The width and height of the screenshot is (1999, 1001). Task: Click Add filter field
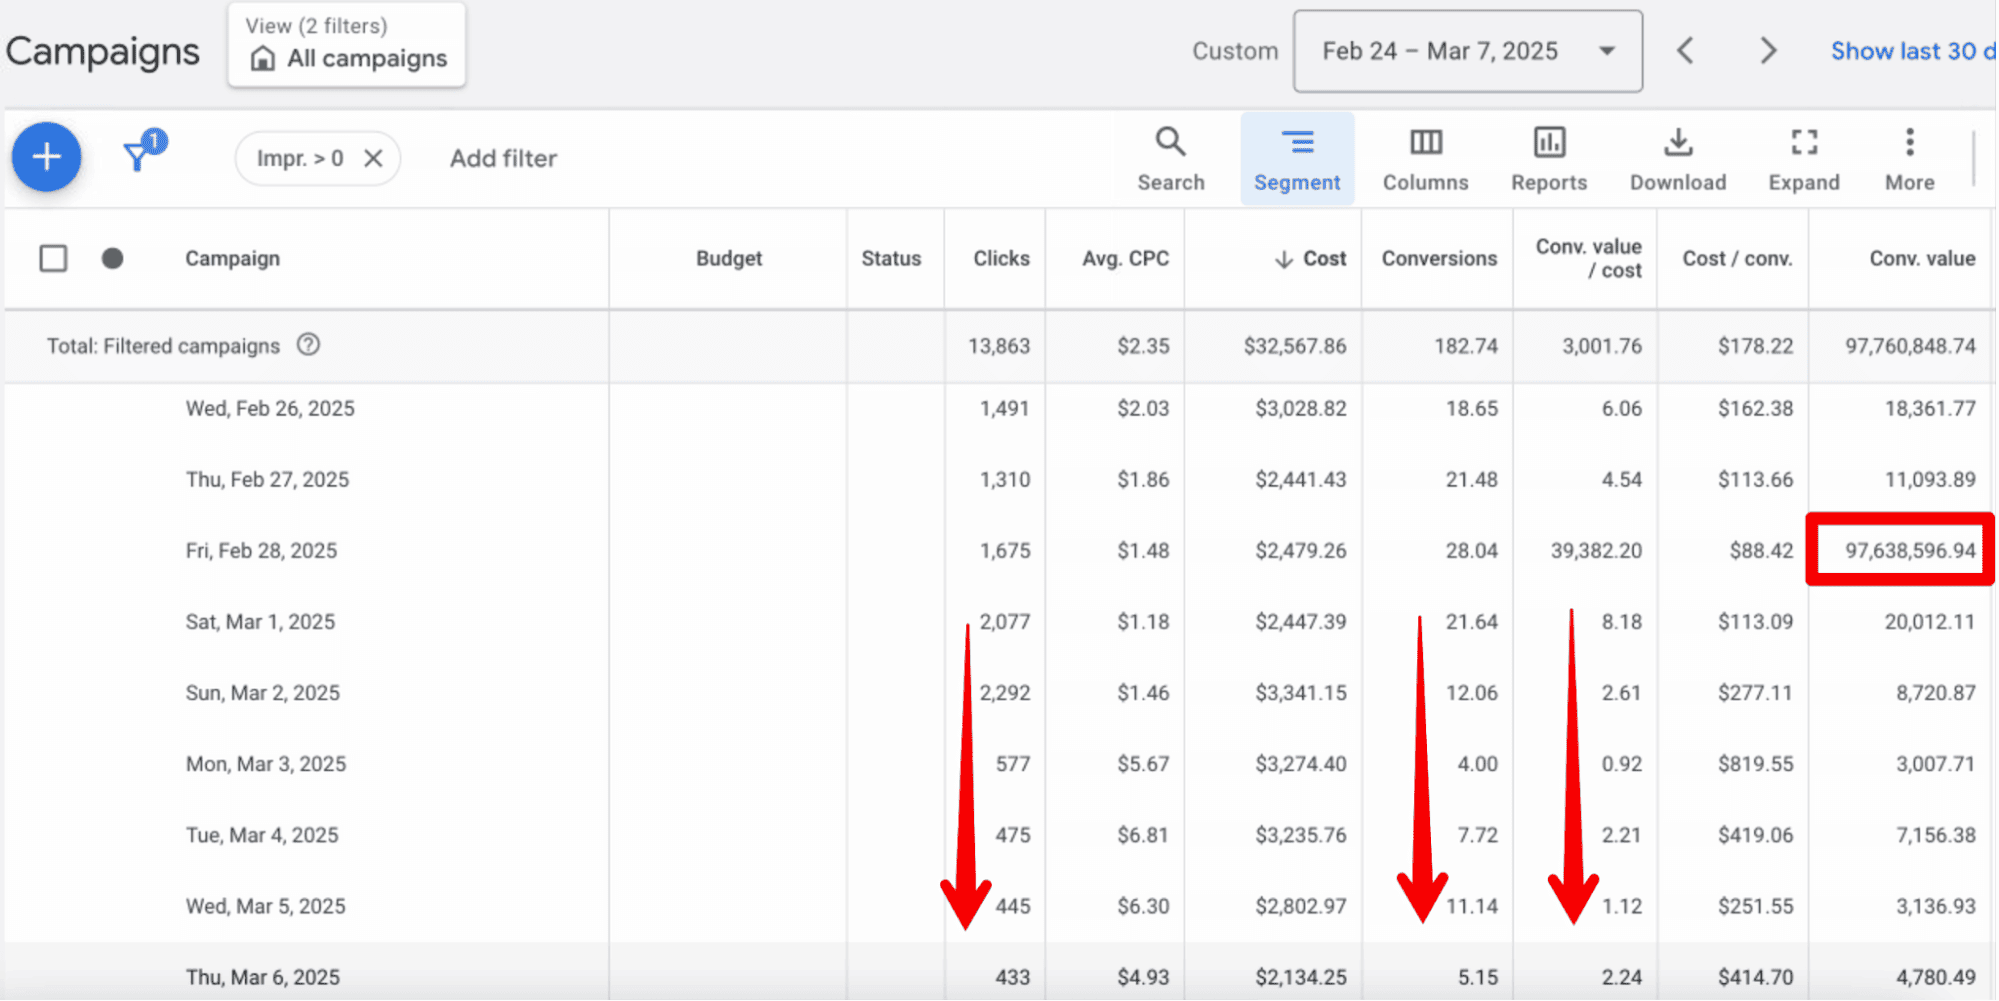point(503,158)
